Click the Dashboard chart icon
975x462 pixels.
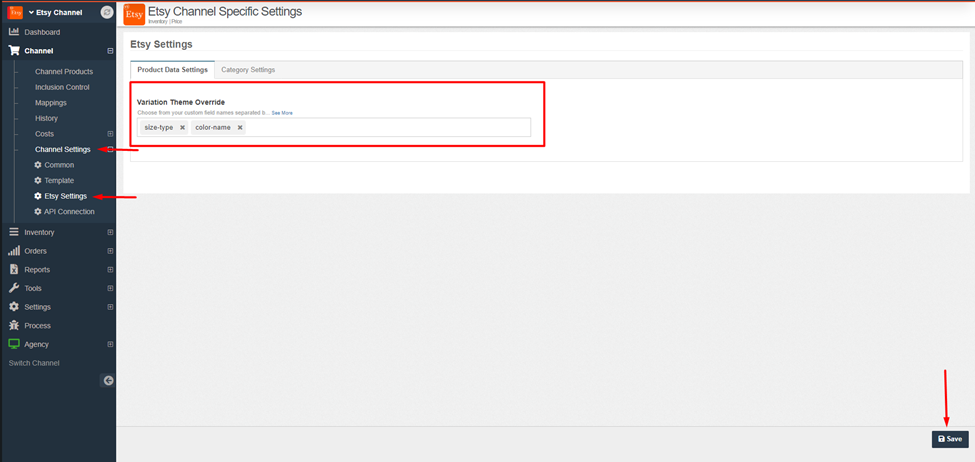[14, 32]
